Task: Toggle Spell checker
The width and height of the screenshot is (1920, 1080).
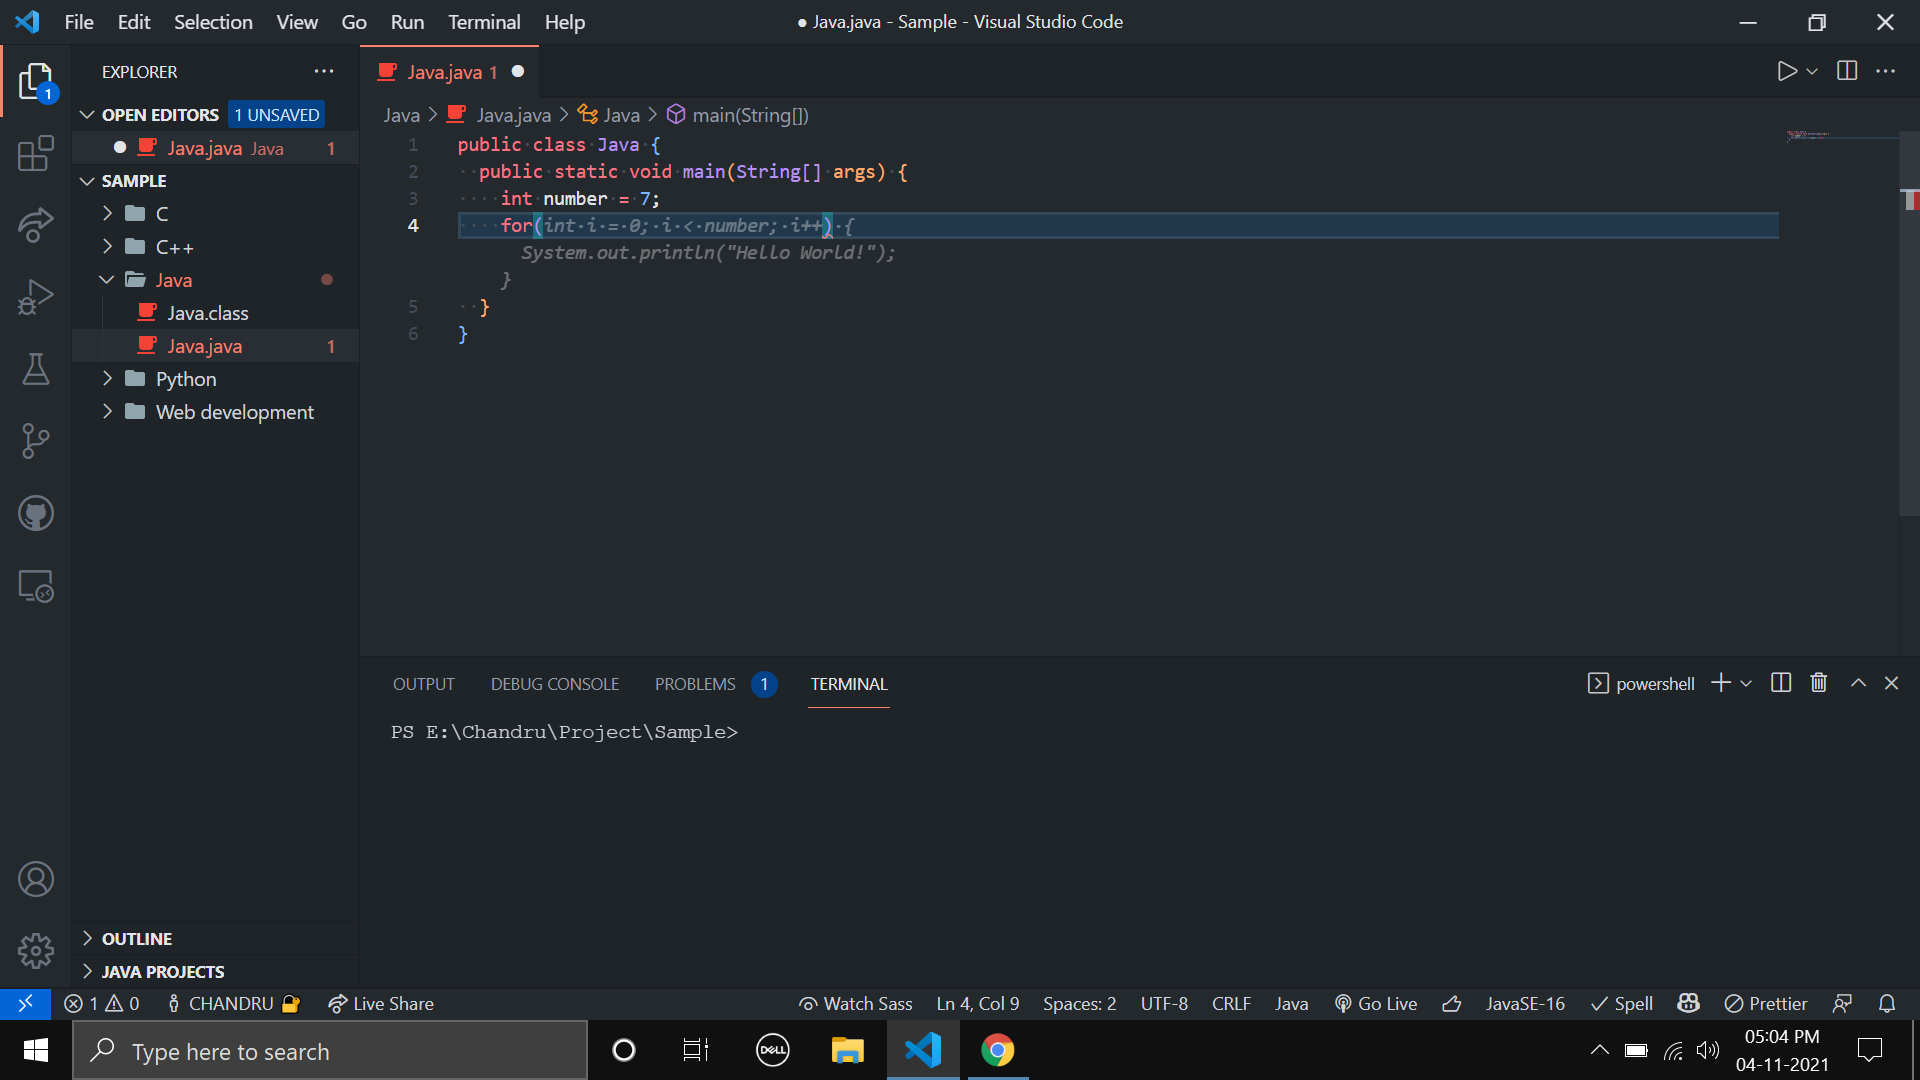Action: [1622, 1003]
